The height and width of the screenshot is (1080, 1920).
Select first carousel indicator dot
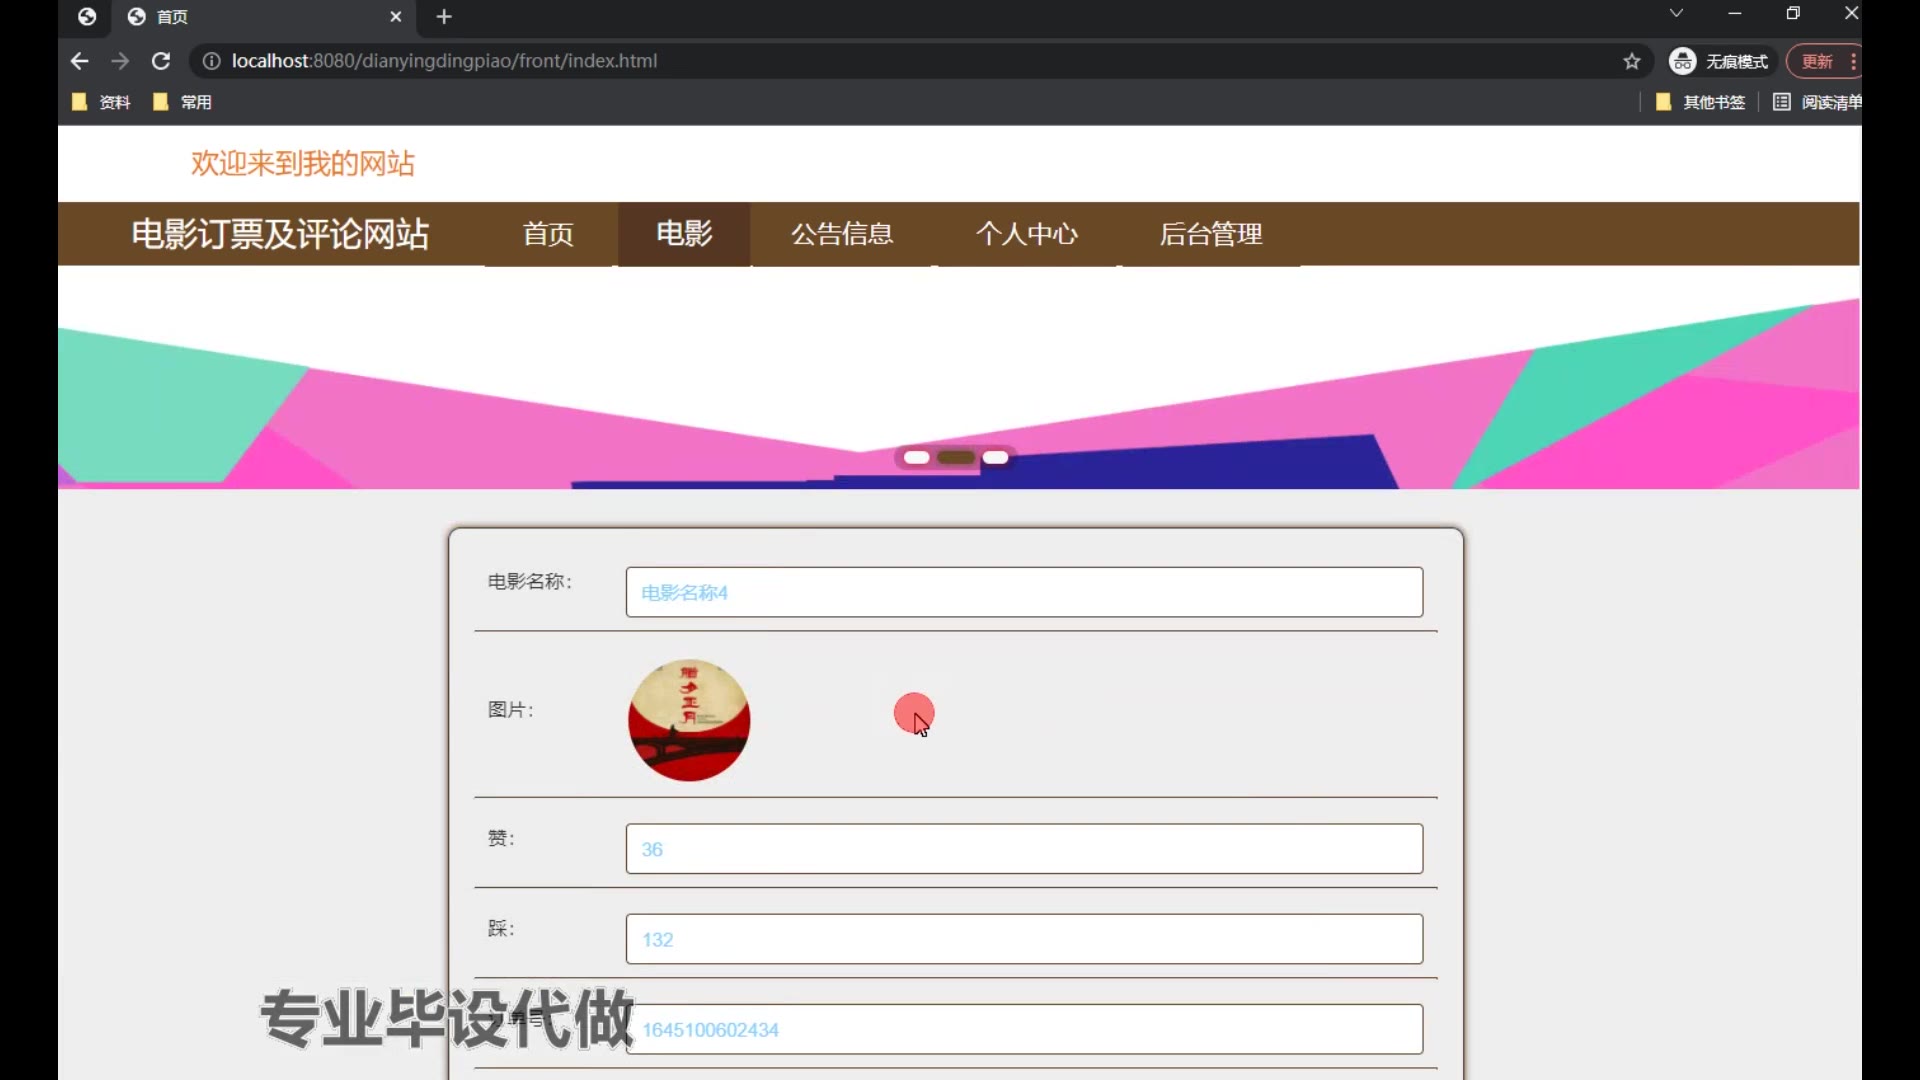[x=916, y=457]
